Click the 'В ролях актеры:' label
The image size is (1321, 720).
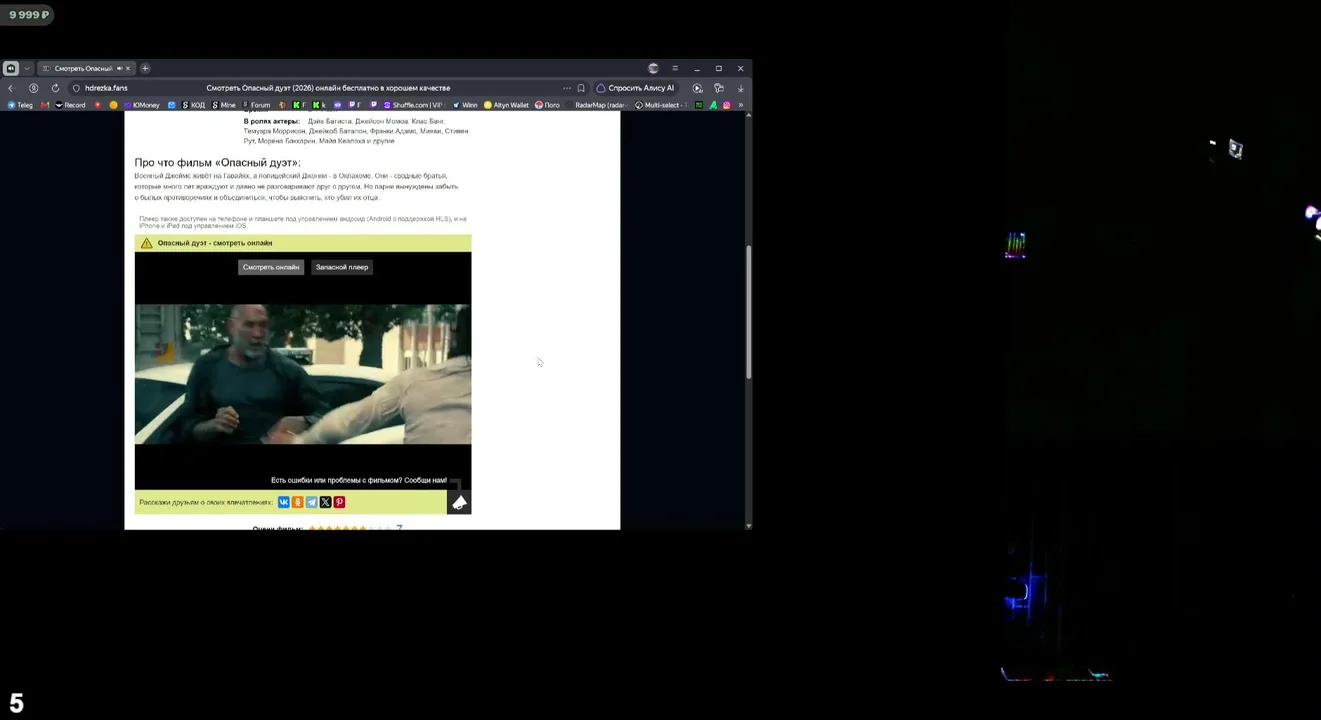(271, 121)
